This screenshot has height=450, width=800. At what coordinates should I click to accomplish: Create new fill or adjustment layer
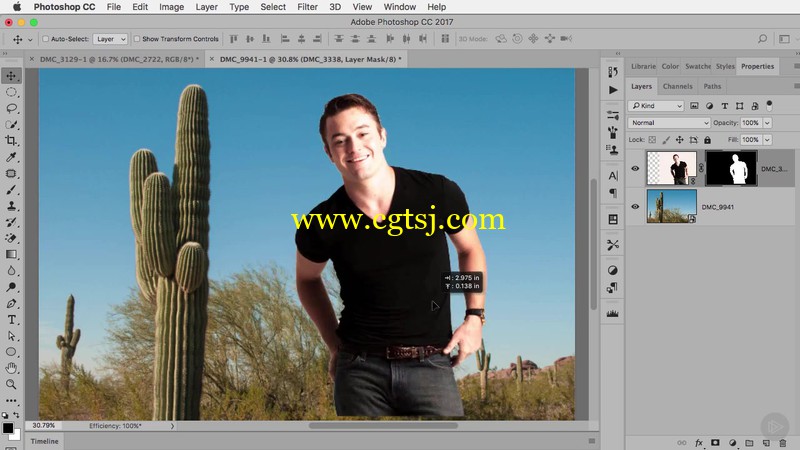tap(732, 443)
